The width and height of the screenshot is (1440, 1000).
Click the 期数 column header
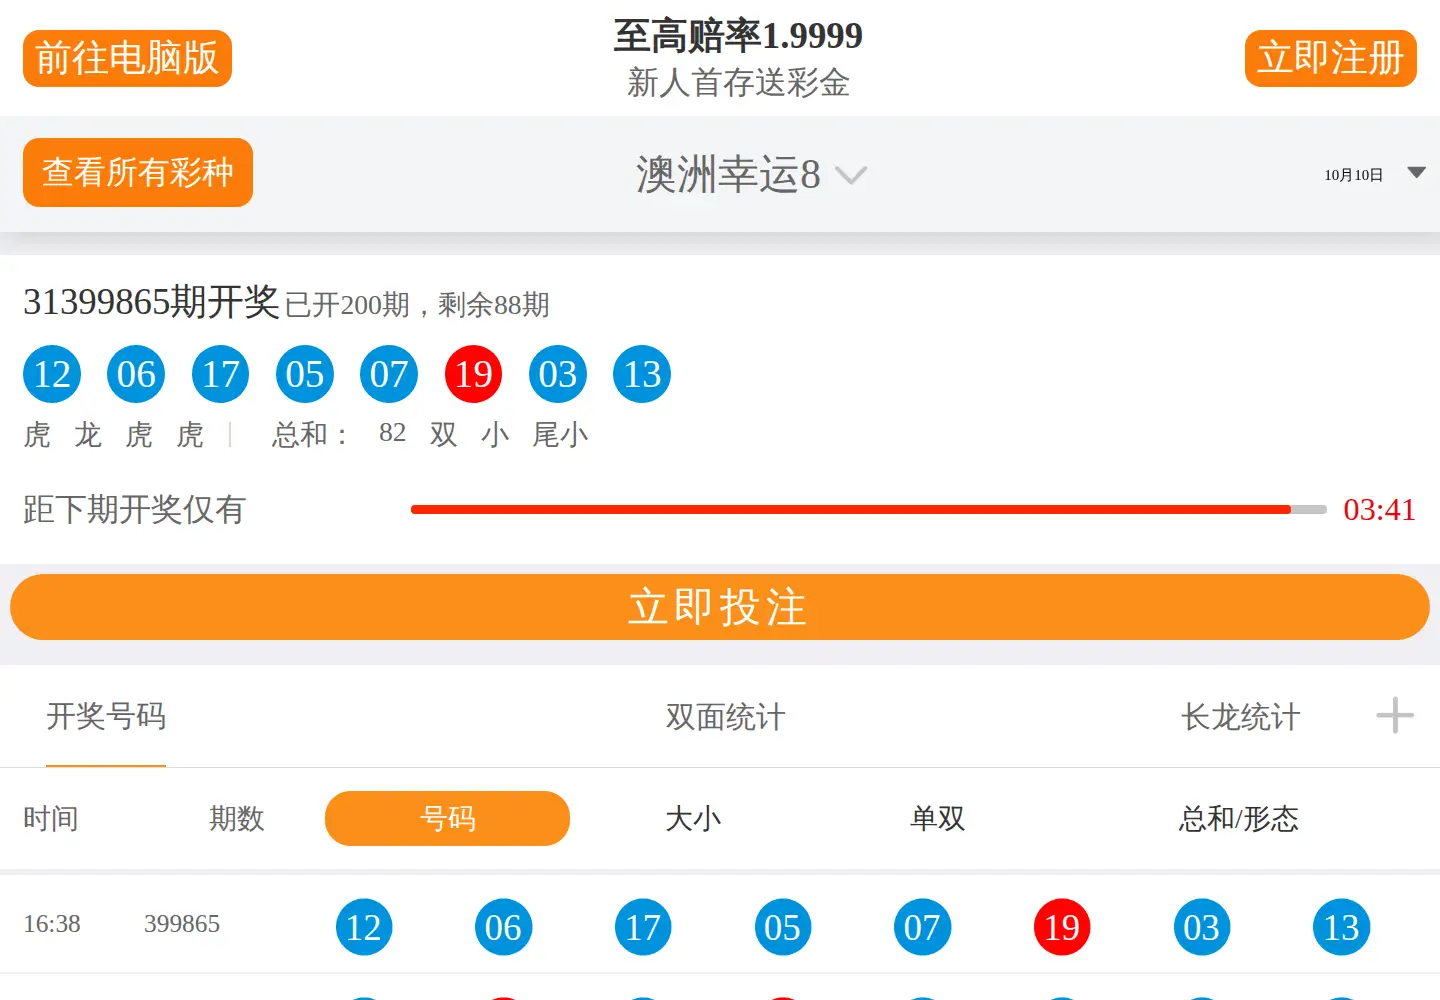[237, 819]
